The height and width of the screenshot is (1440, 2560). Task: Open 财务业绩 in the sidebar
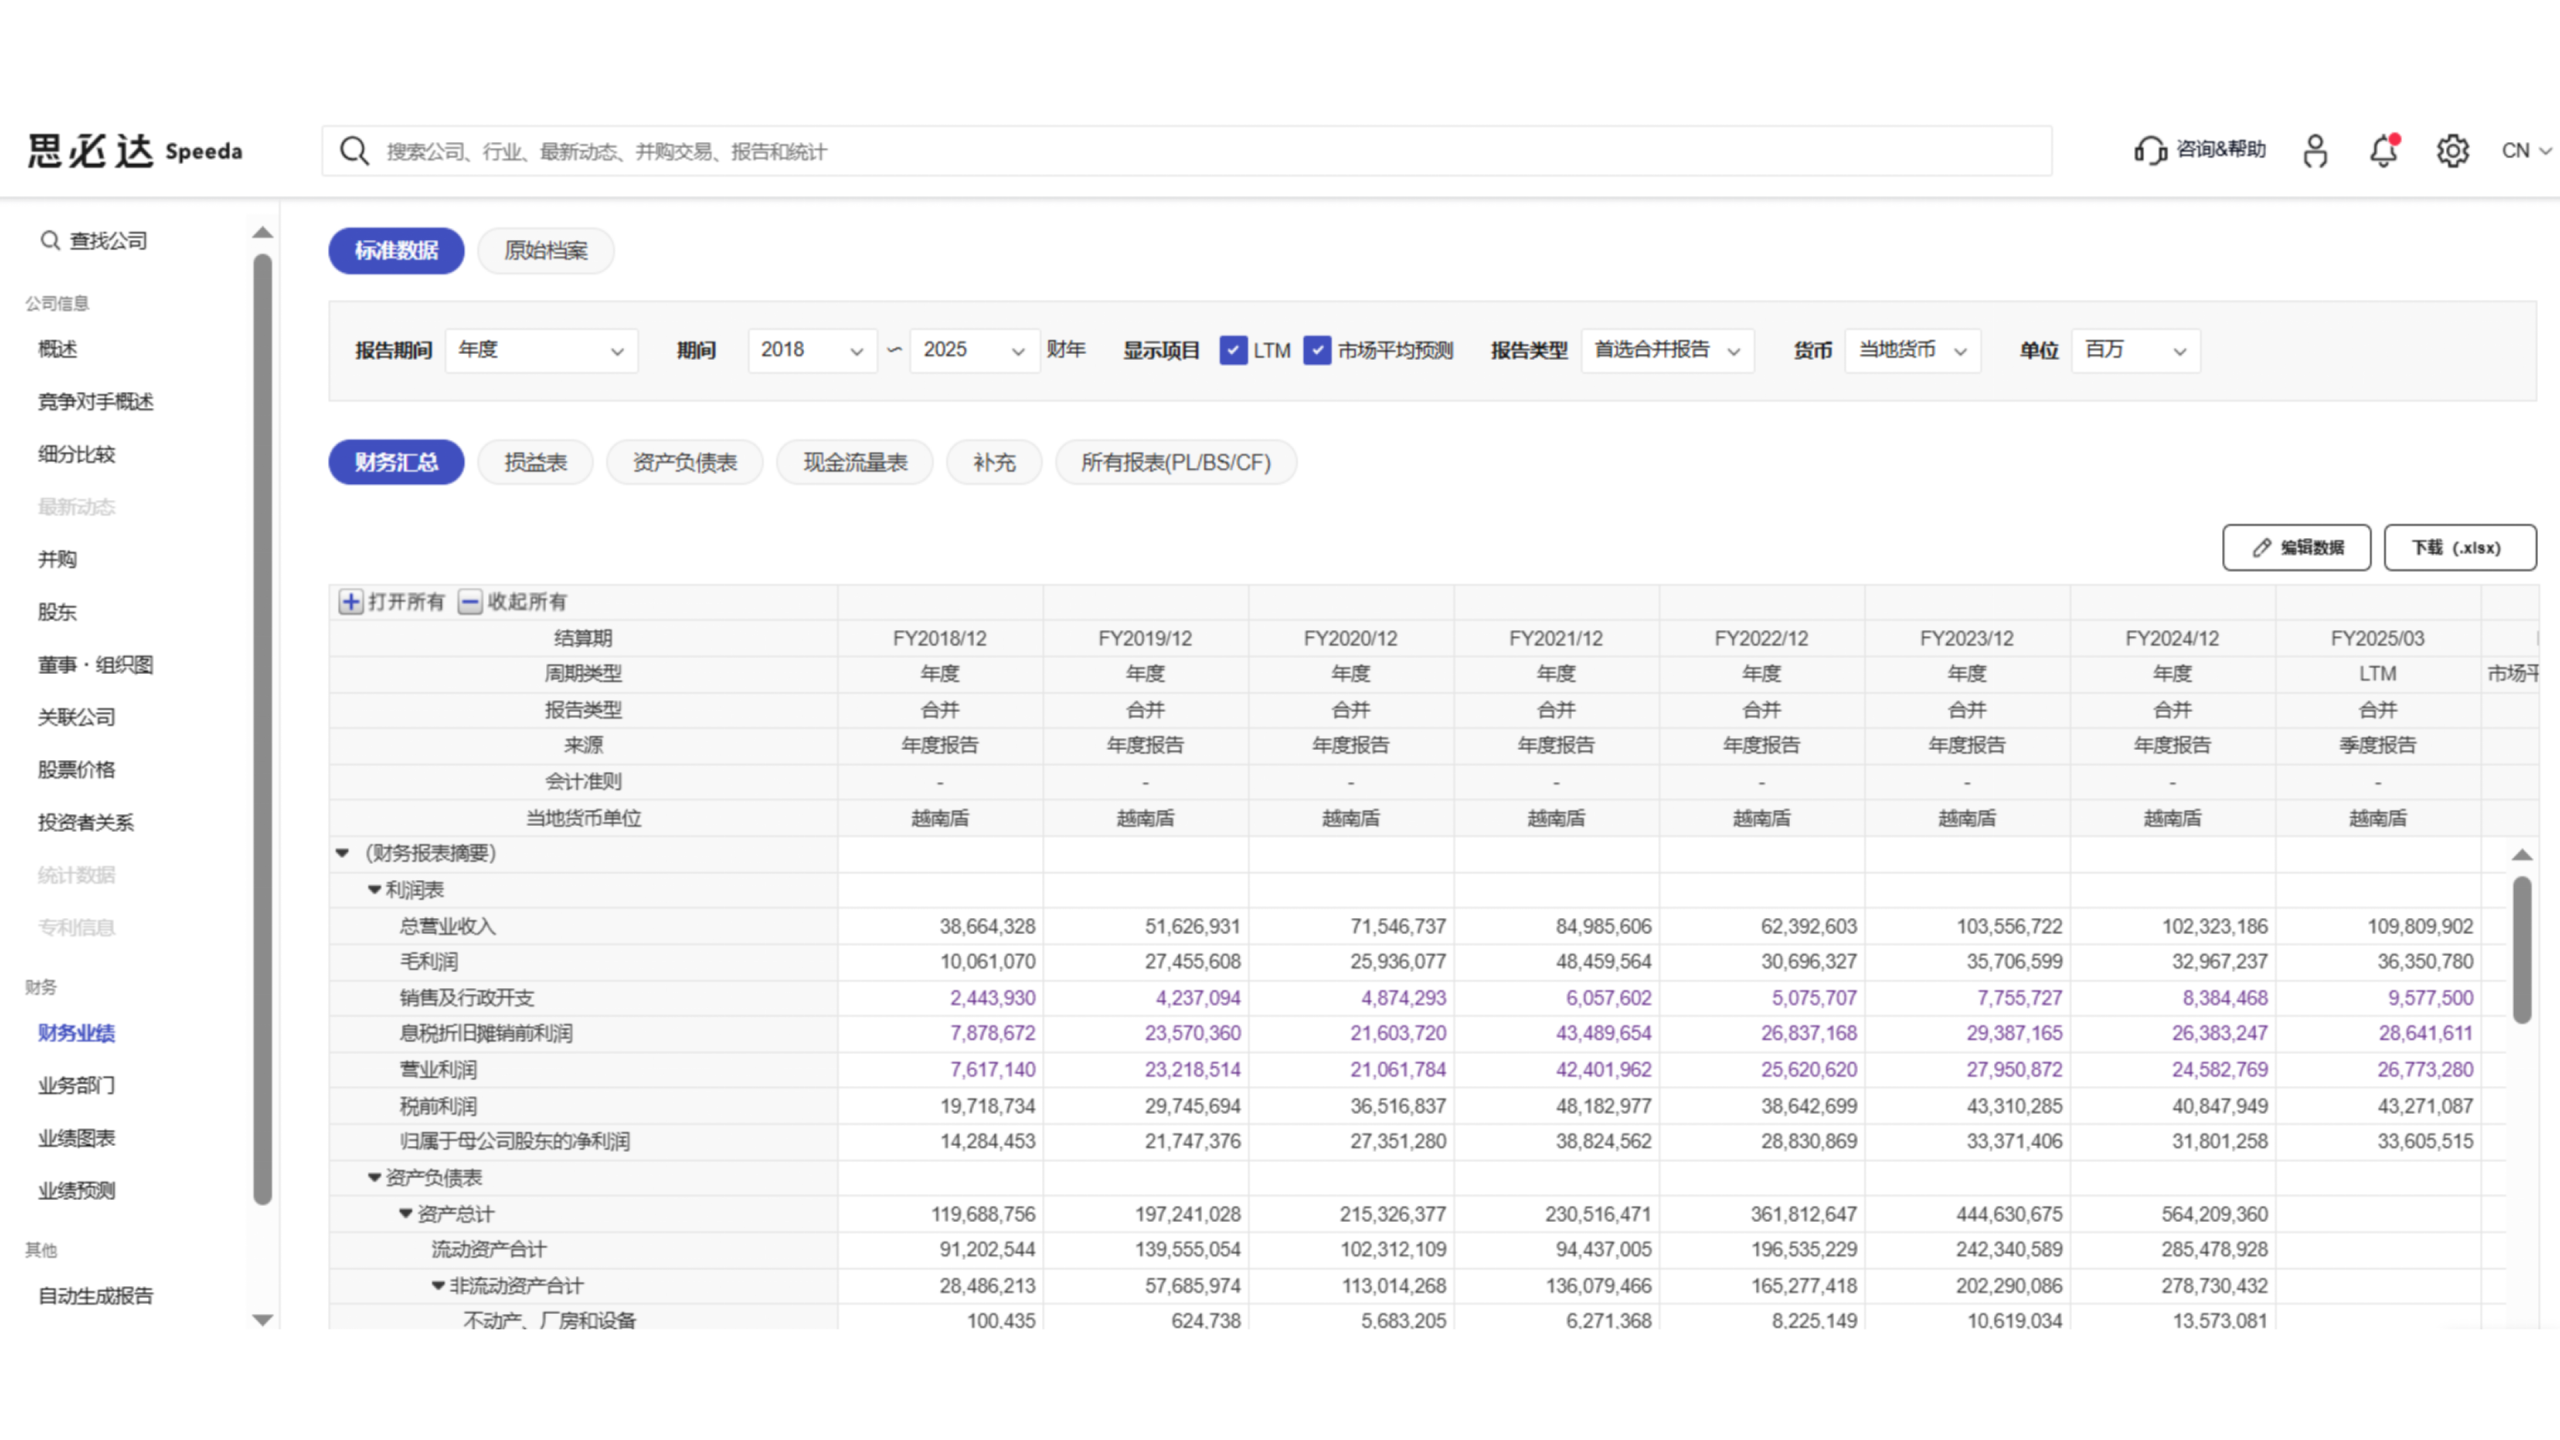pos(76,1033)
